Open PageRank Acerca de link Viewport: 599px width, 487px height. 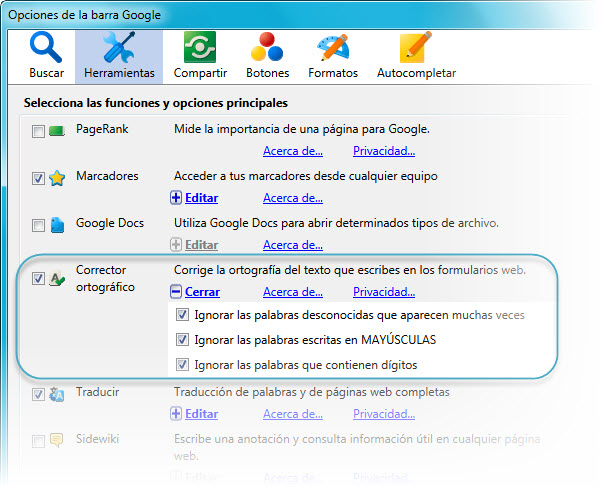pos(293,151)
